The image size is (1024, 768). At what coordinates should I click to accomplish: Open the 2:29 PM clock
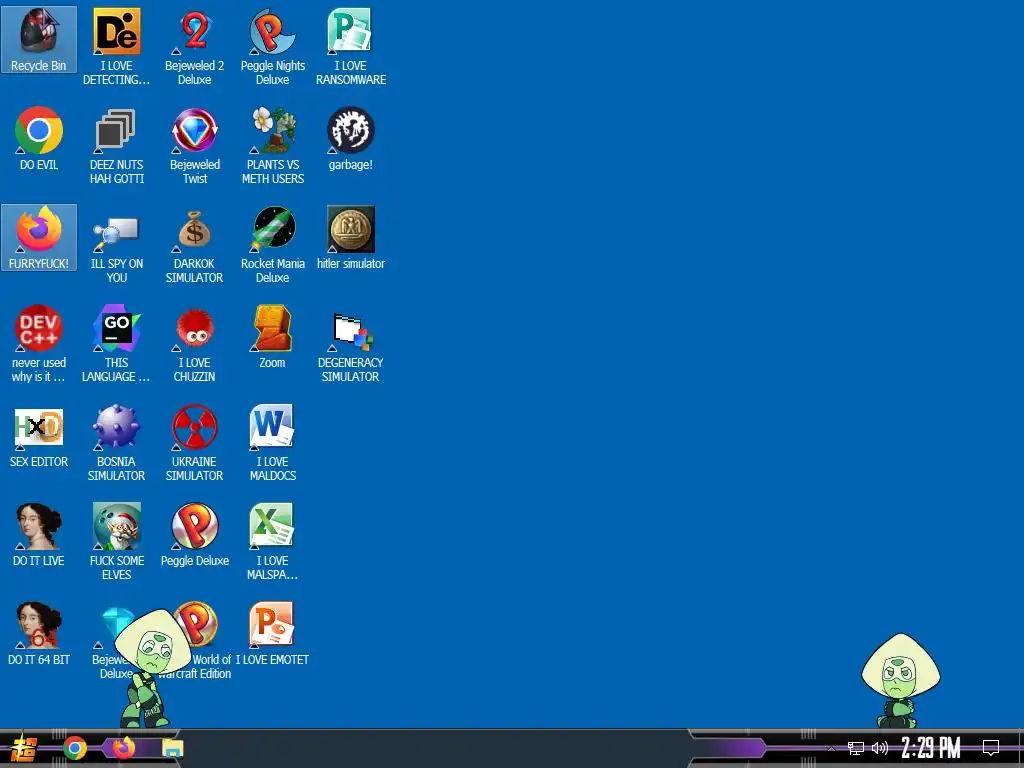coord(931,748)
